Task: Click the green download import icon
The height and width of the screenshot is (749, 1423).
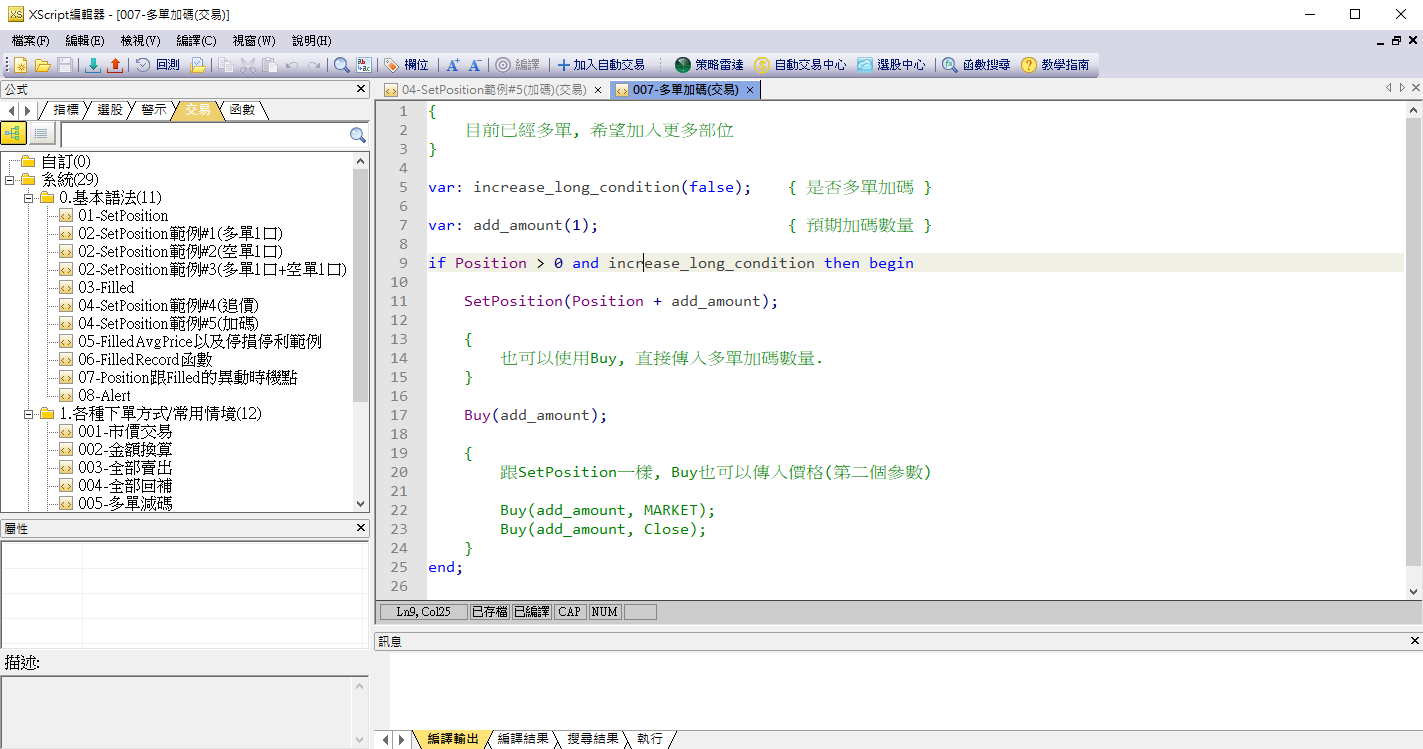Action: pyautogui.click(x=93, y=65)
